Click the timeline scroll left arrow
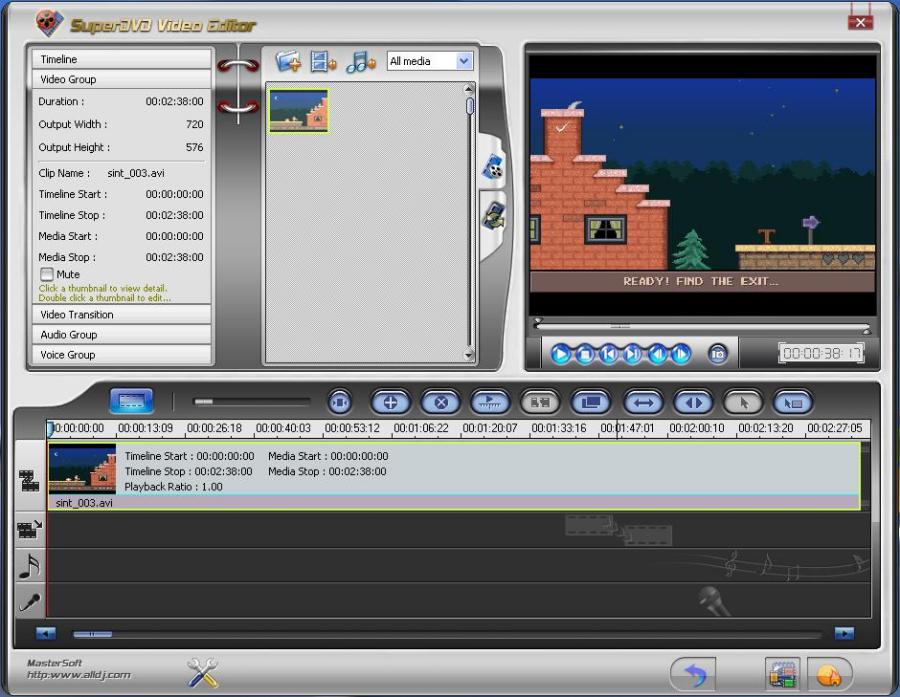The width and height of the screenshot is (900, 697). coord(46,633)
